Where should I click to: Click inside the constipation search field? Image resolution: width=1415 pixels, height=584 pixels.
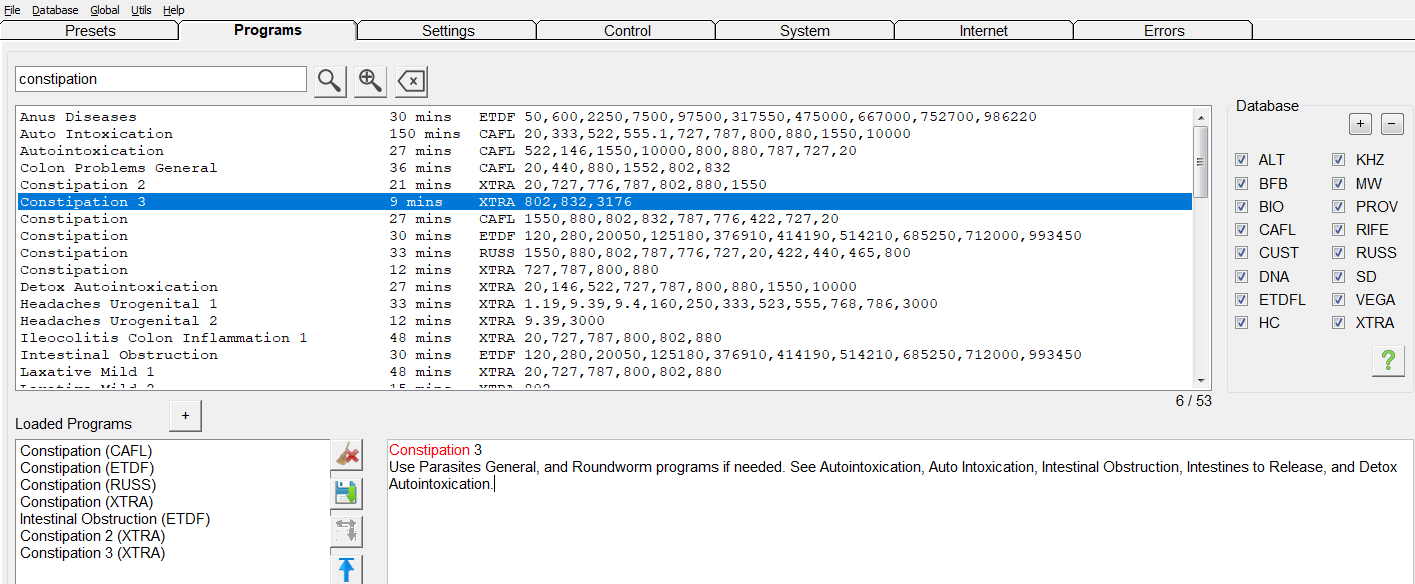[160, 79]
